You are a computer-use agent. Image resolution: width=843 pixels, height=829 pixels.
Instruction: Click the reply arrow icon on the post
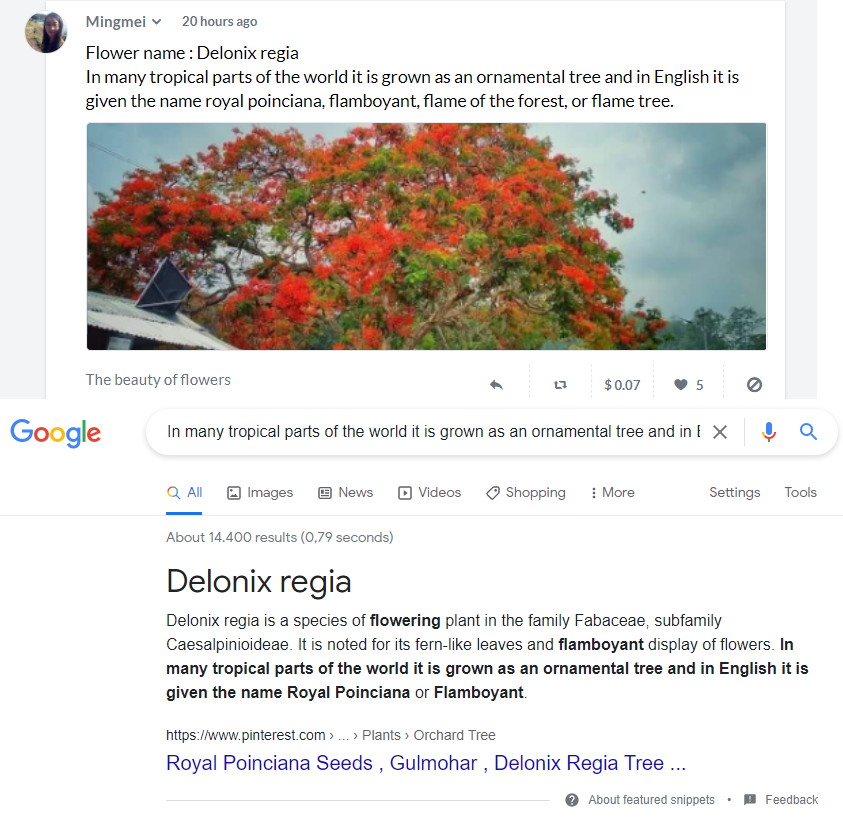pyautogui.click(x=496, y=385)
